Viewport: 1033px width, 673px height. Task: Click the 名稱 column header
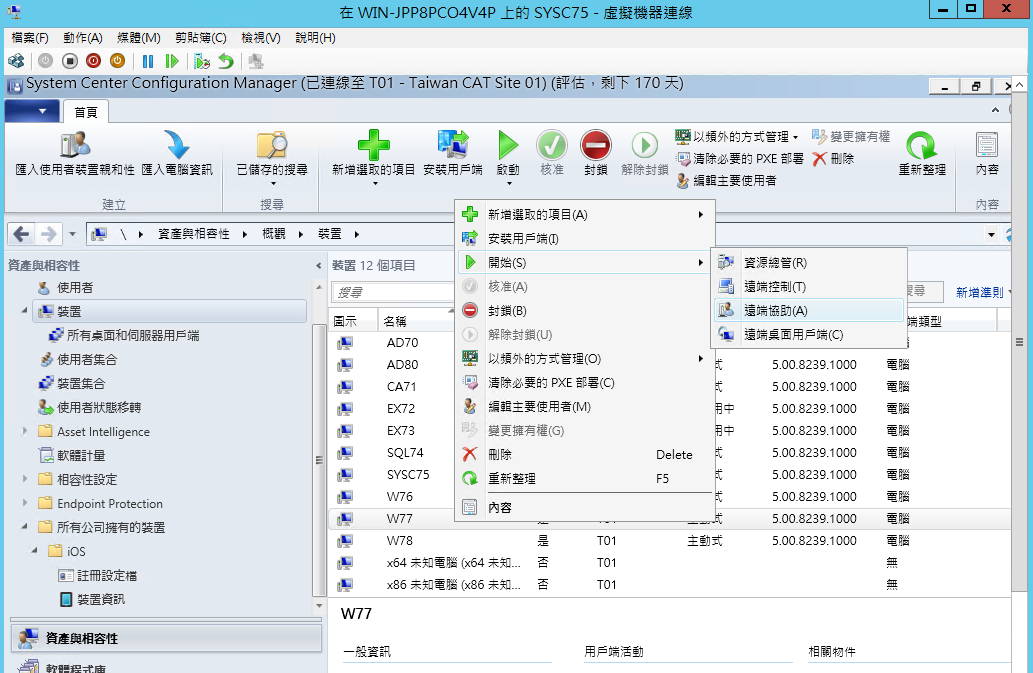pos(417,321)
